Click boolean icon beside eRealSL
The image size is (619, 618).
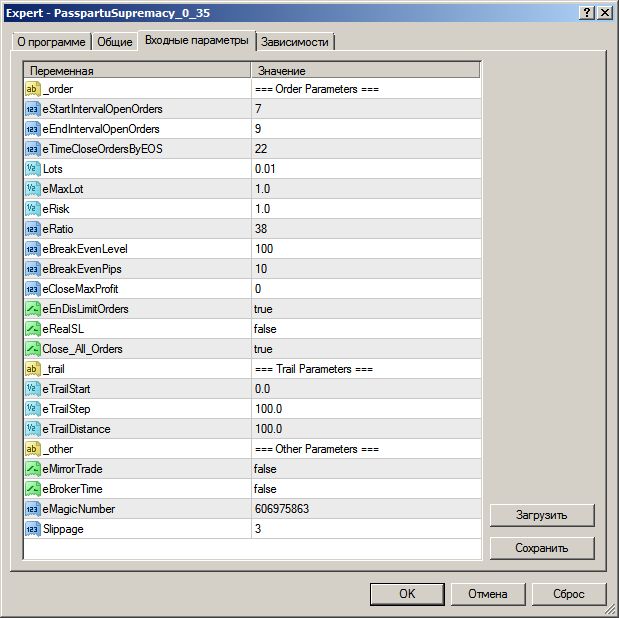coord(33,329)
